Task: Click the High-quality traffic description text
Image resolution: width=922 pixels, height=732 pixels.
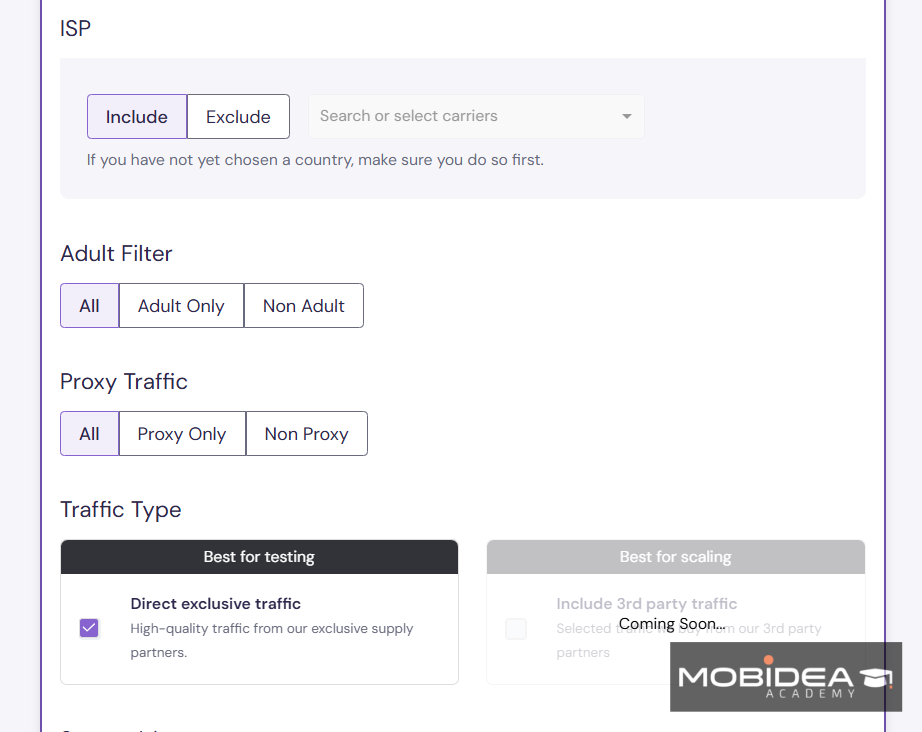Action: click(x=272, y=640)
